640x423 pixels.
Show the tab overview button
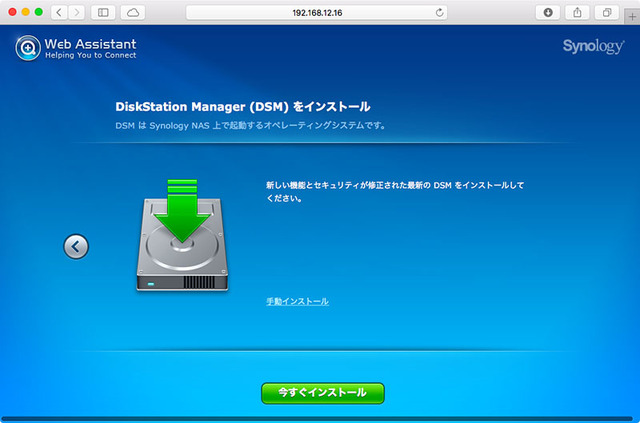coord(608,12)
